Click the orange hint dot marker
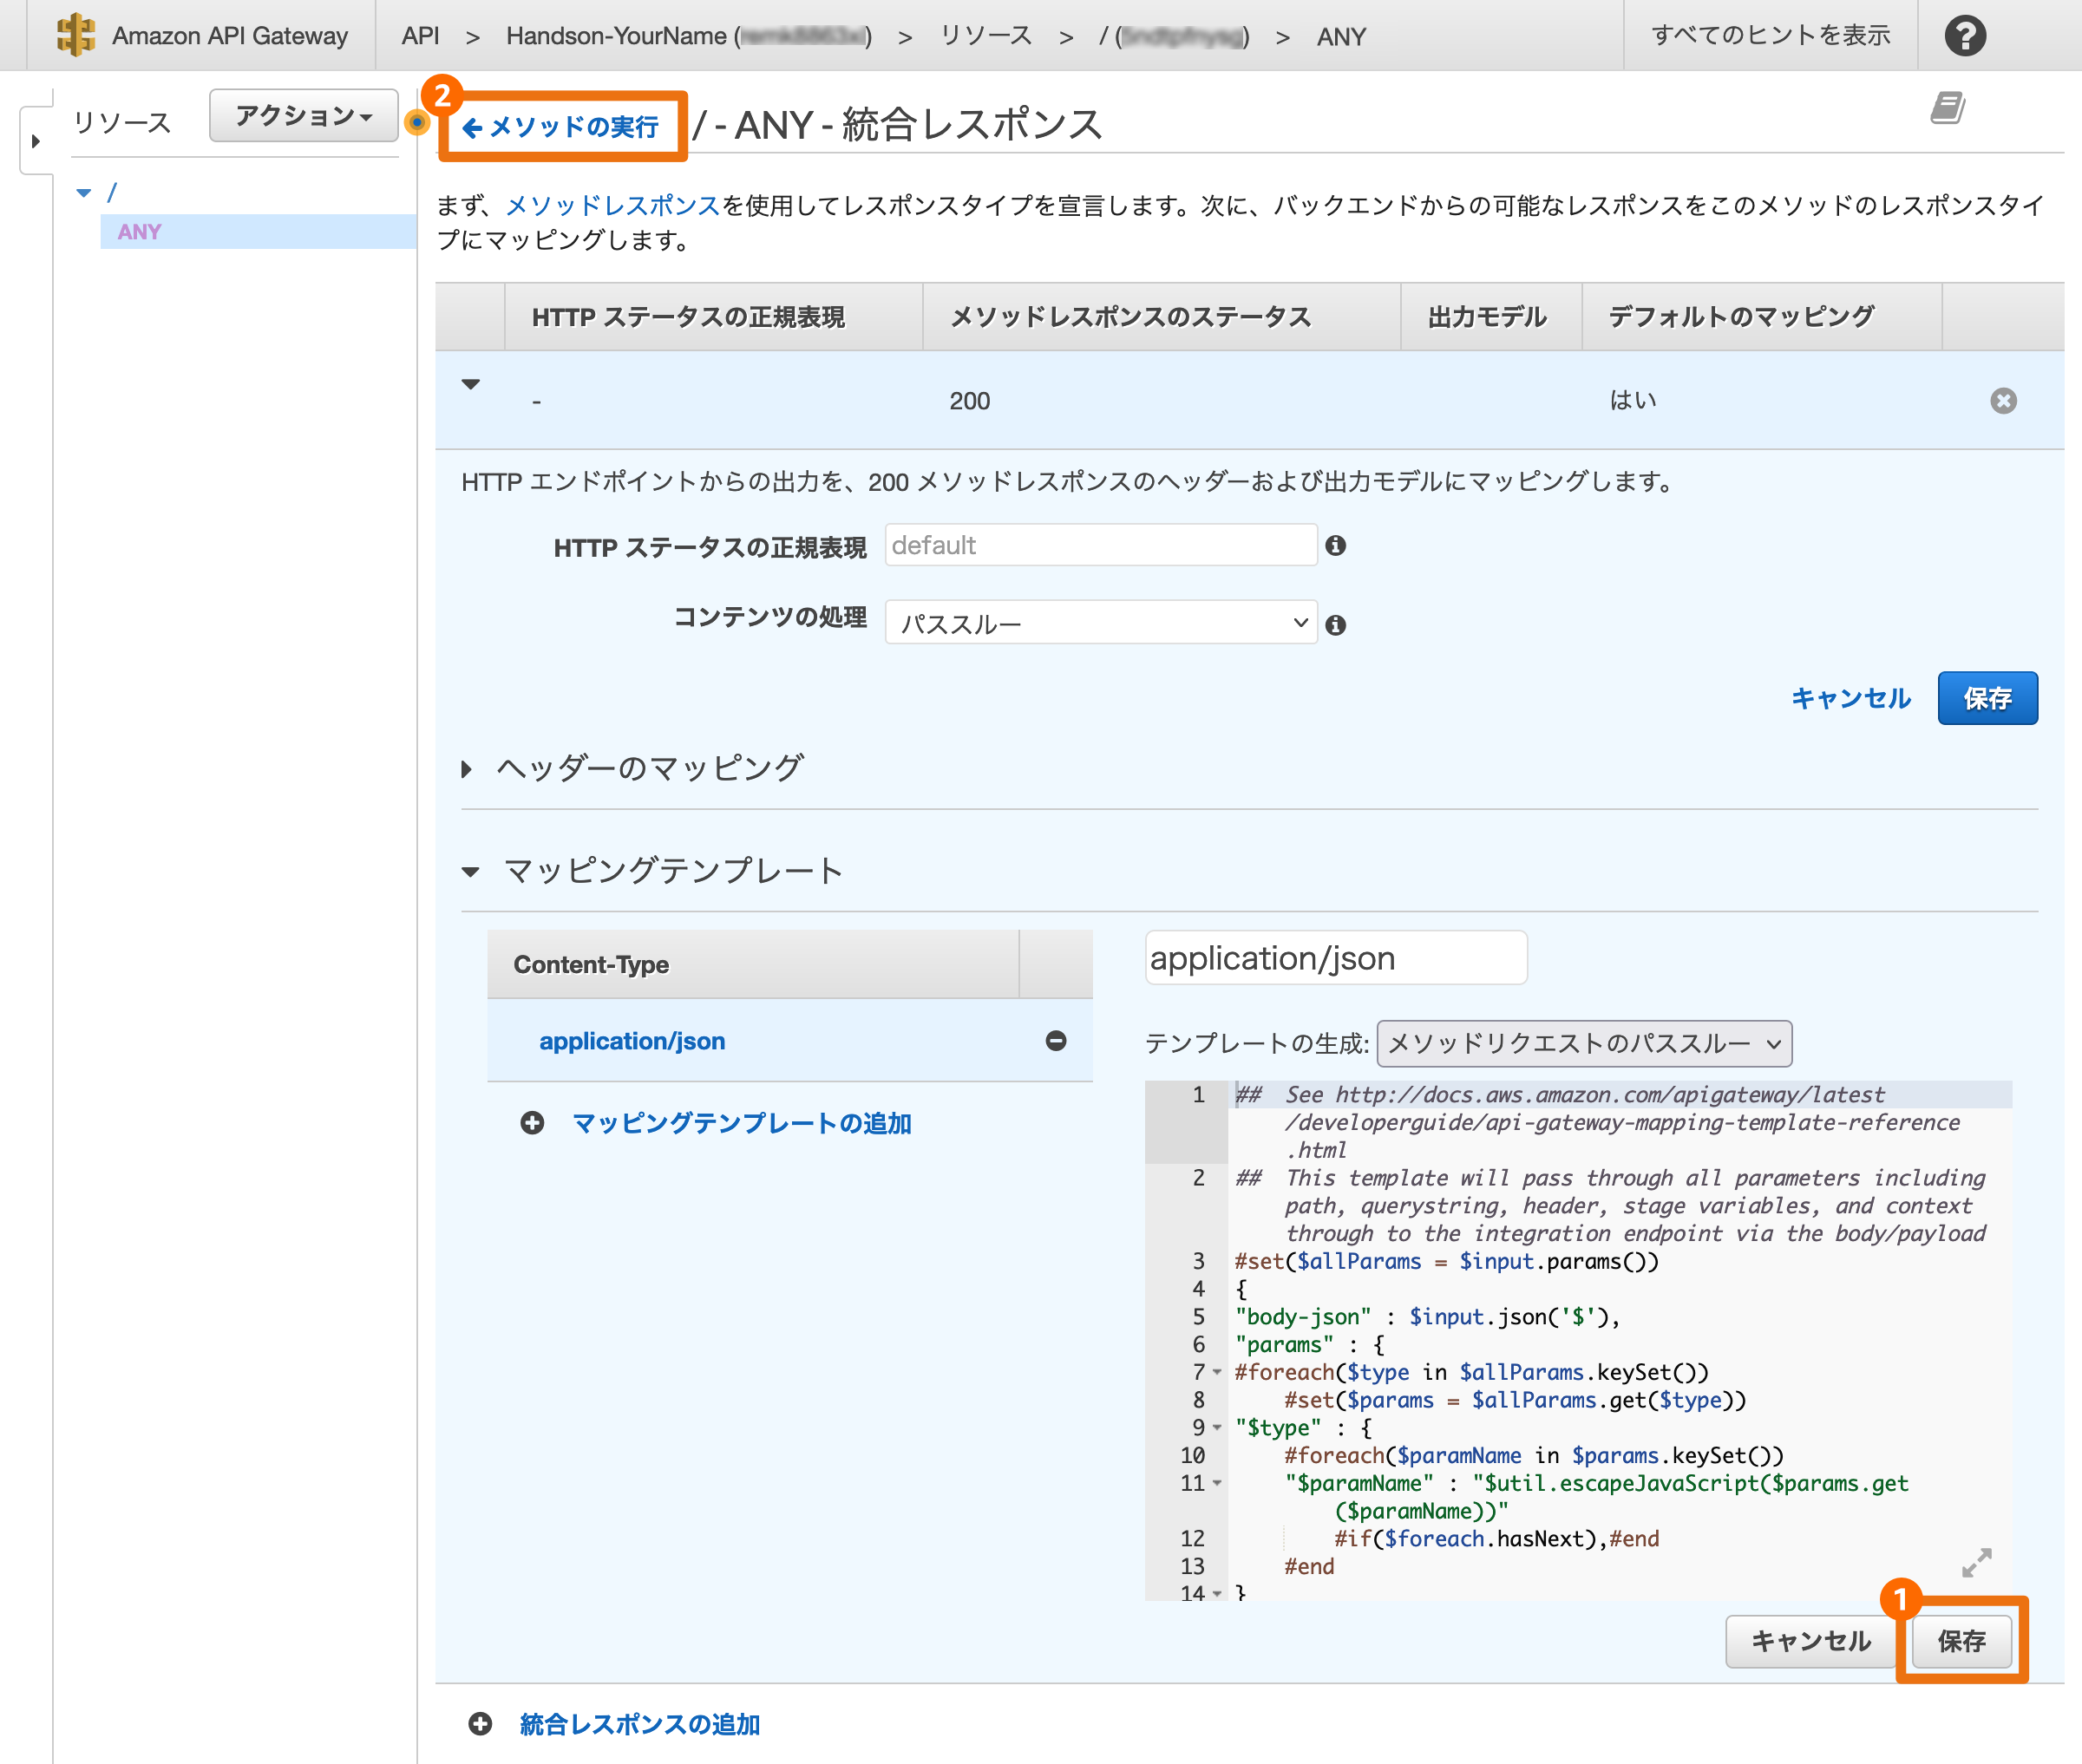Image resolution: width=2082 pixels, height=1764 pixels. (417, 122)
